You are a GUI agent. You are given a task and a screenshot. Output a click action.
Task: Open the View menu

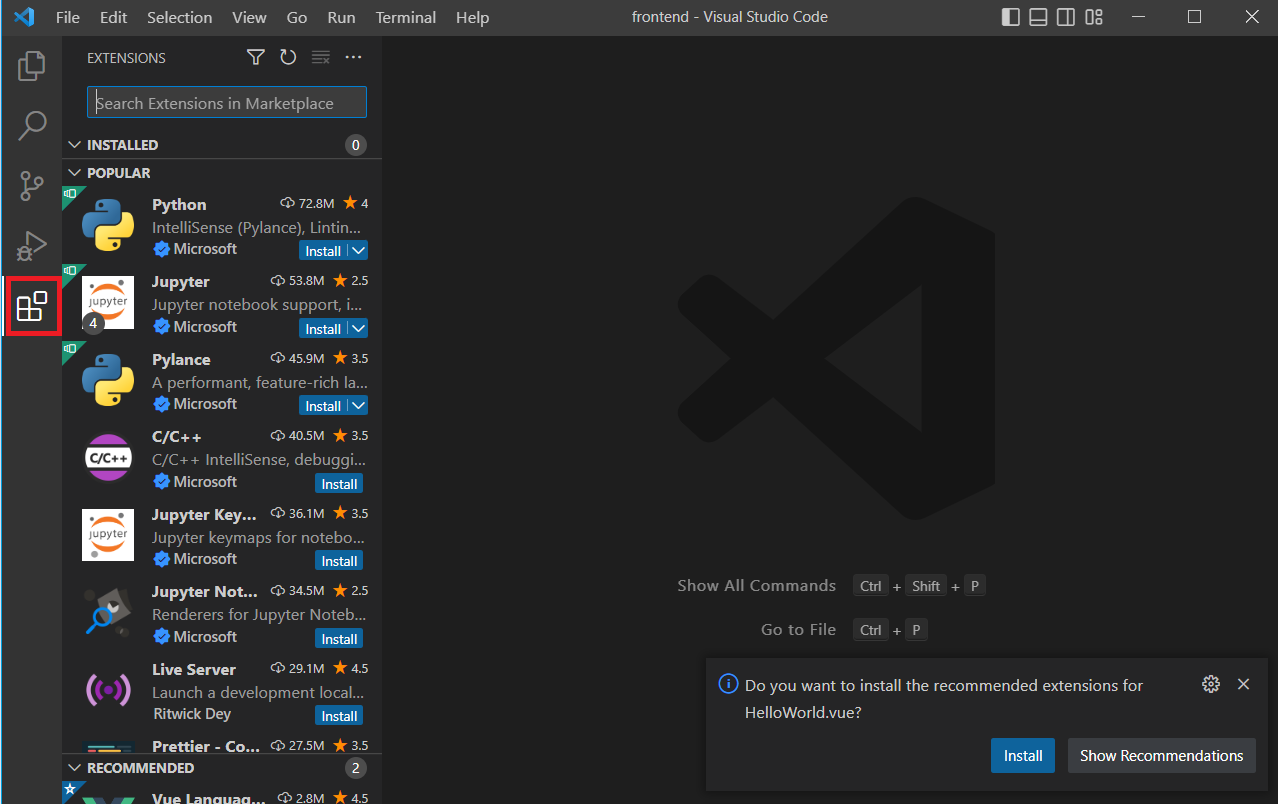click(249, 17)
